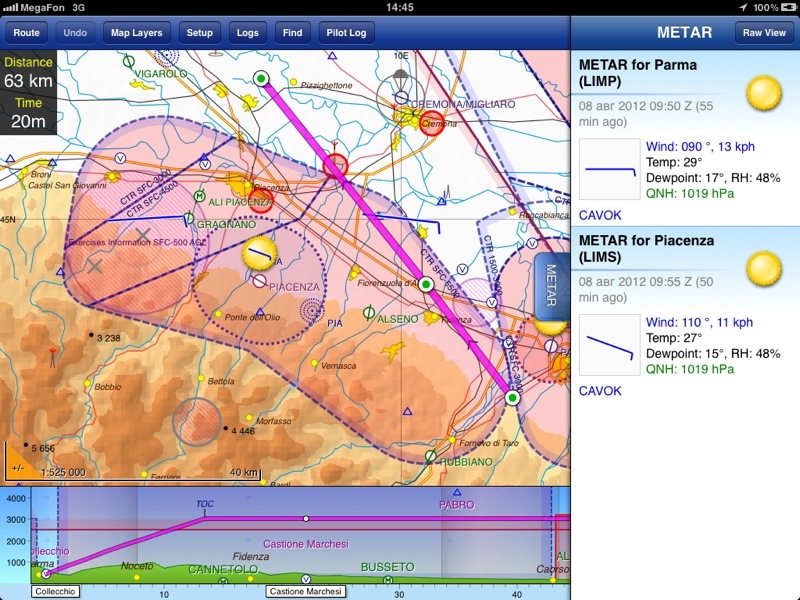Open the Pilot Log

click(347, 33)
